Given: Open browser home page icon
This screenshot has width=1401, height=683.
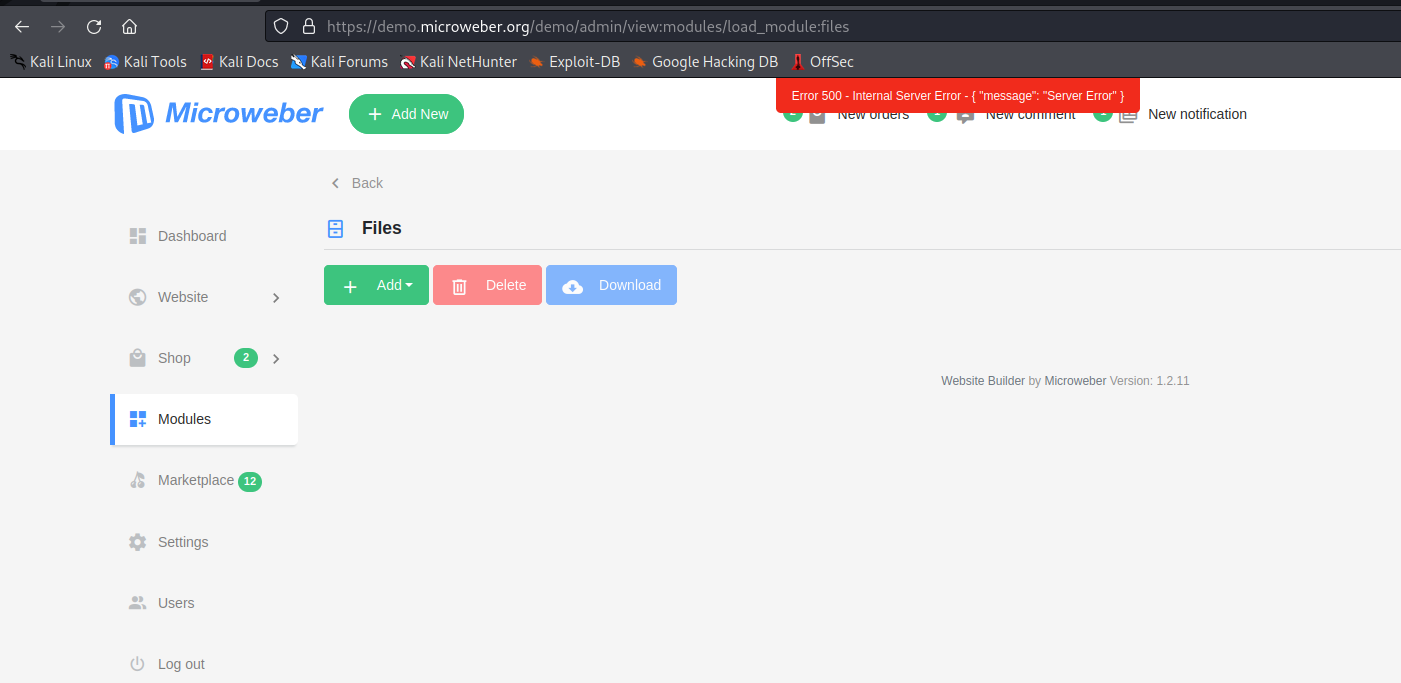Looking at the screenshot, I should [129, 27].
